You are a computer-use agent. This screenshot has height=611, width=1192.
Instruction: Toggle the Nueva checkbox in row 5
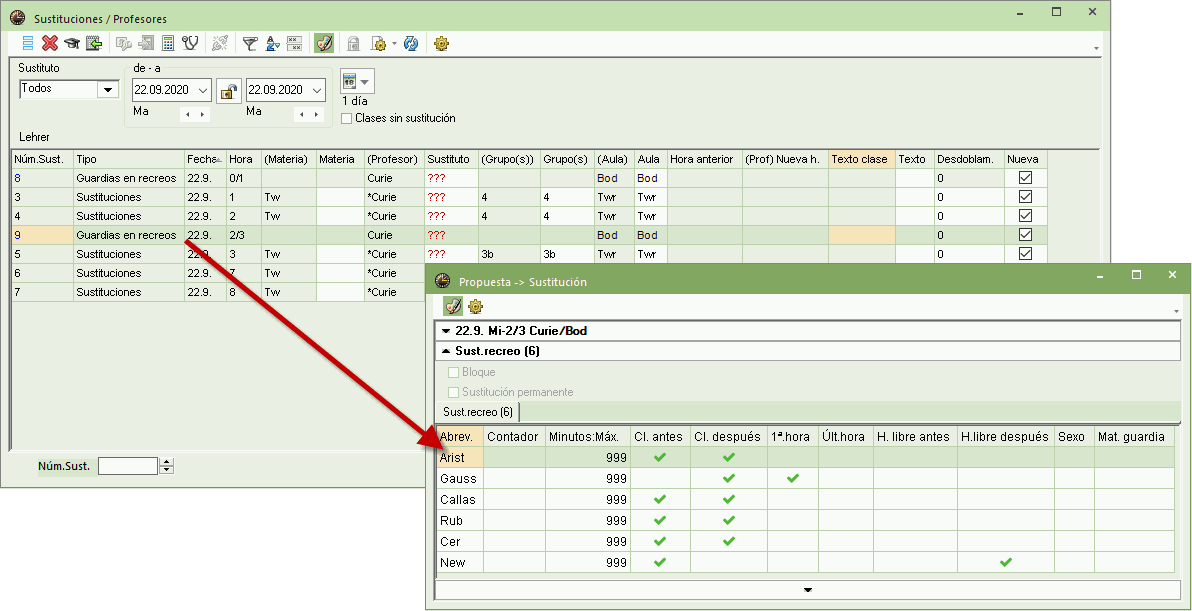pos(1026,254)
